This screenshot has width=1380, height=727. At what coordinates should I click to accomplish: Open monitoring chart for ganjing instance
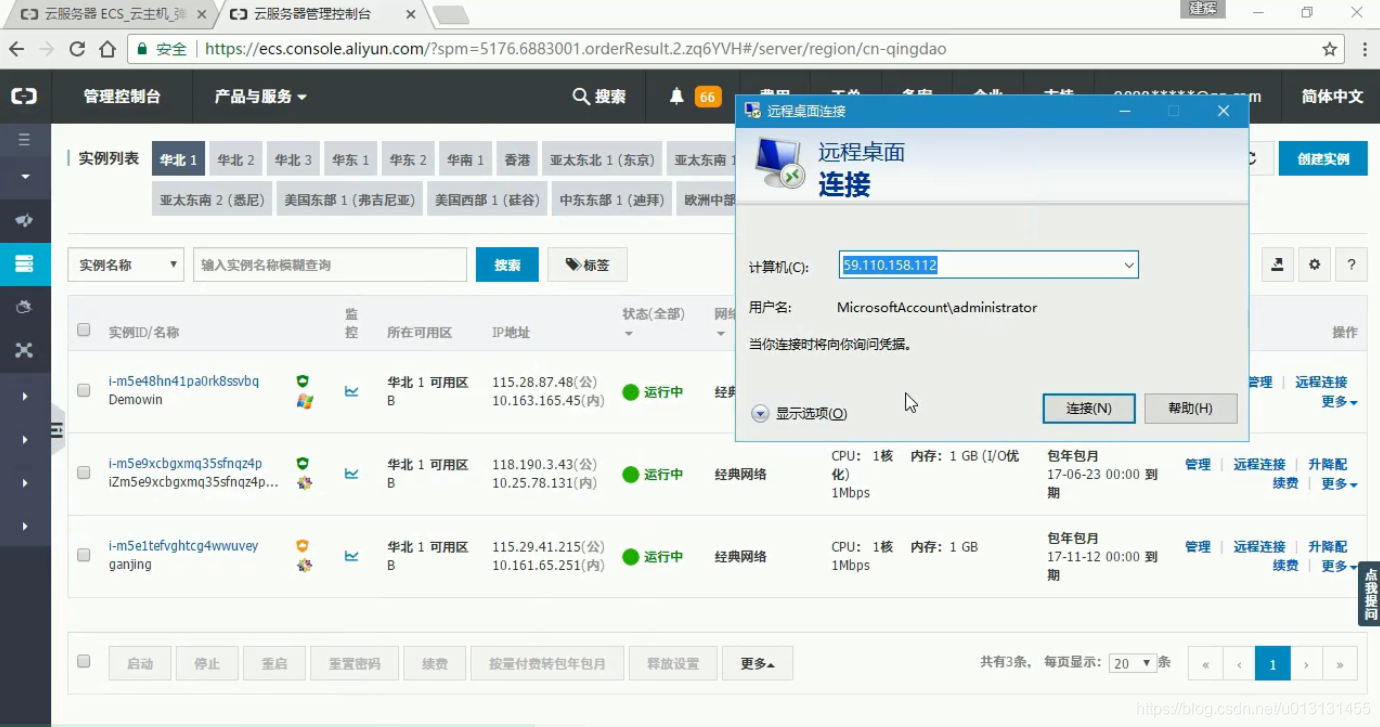coord(351,556)
